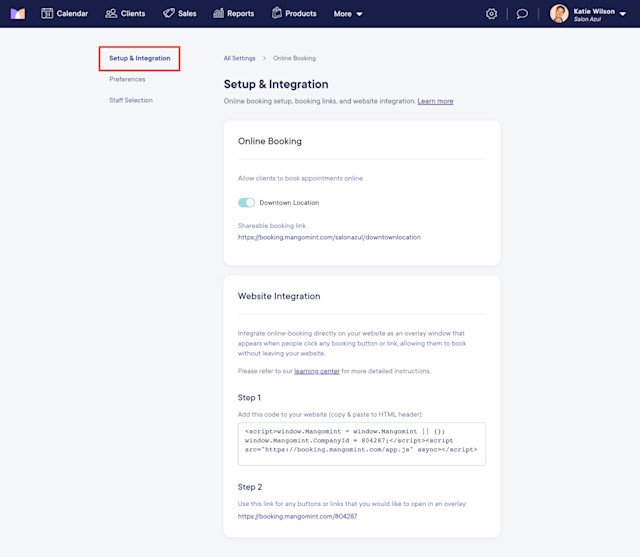This screenshot has width=640, height=557.
Task: Open the learning center link
Action: tap(317, 371)
